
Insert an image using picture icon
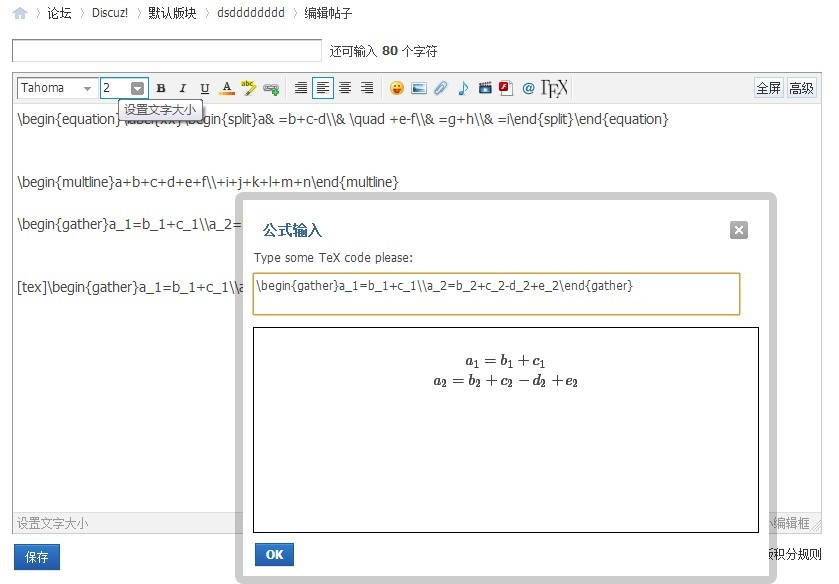[418, 88]
